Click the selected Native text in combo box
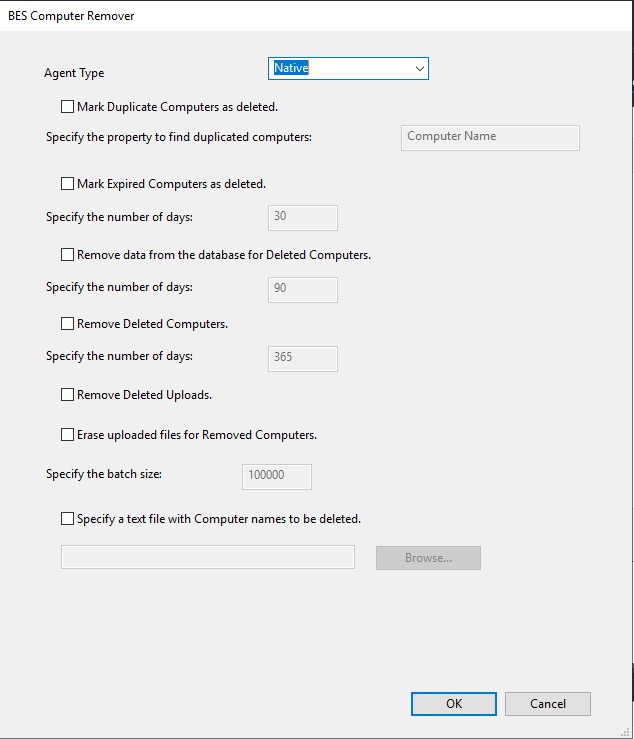Viewport: 634px width, 739px height. [292, 68]
